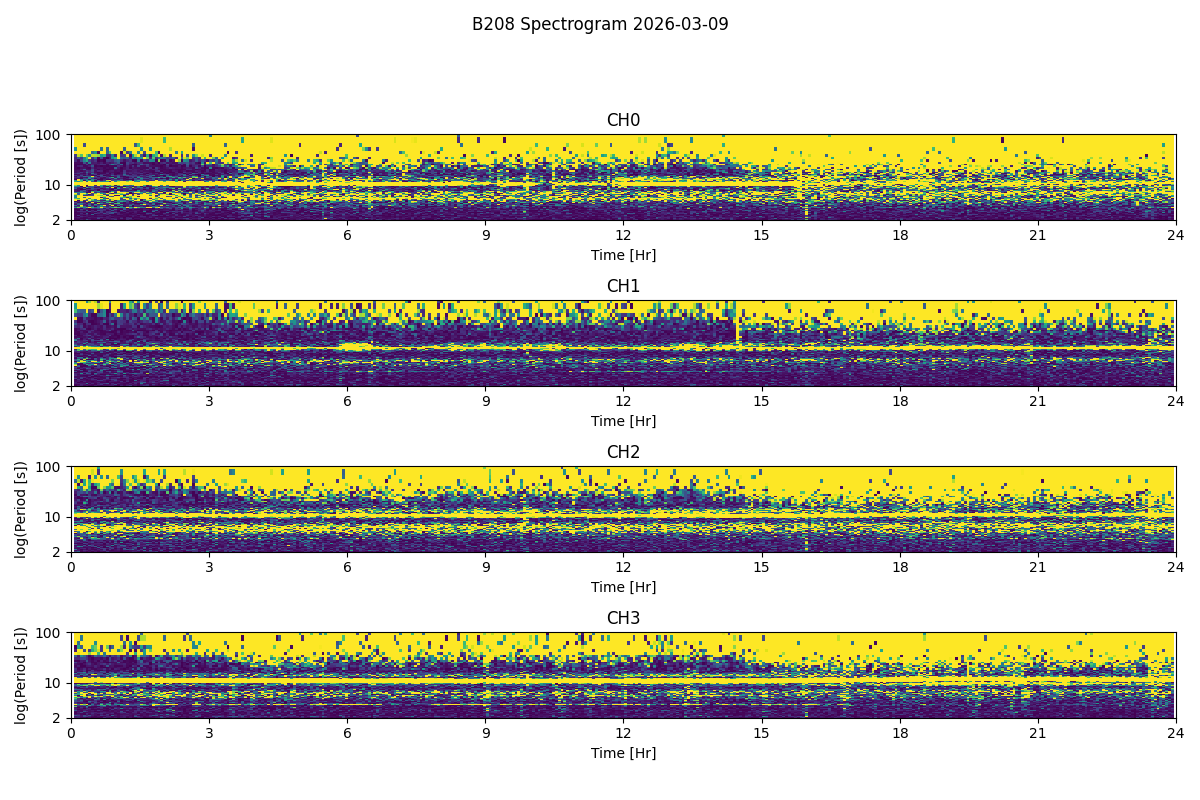This screenshot has width=1200, height=800.
Task: Click the CH1 subplot title
Action: click(x=623, y=287)
